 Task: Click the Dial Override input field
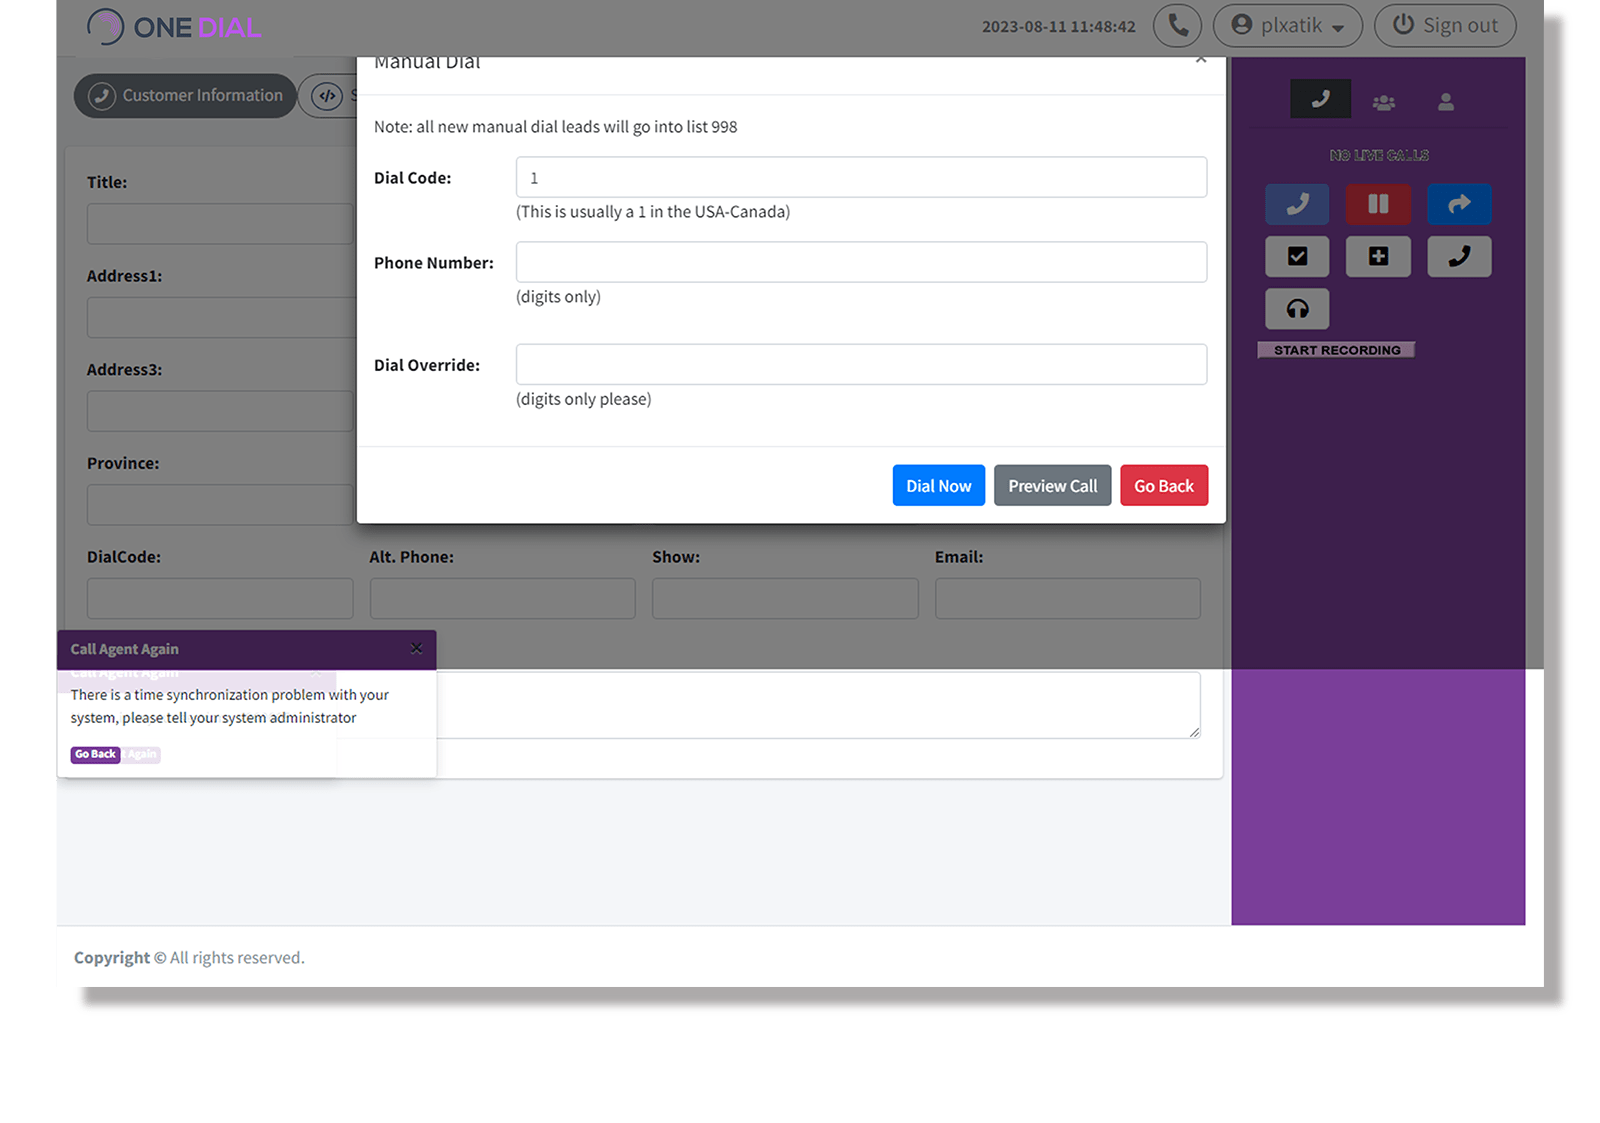pyautogui.click(x=861, y=365)
